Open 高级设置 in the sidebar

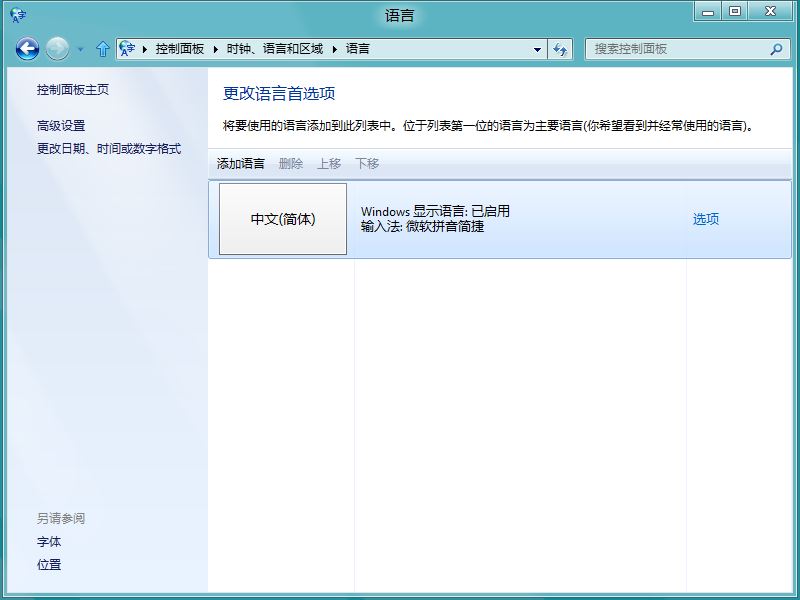pos(61,126)
